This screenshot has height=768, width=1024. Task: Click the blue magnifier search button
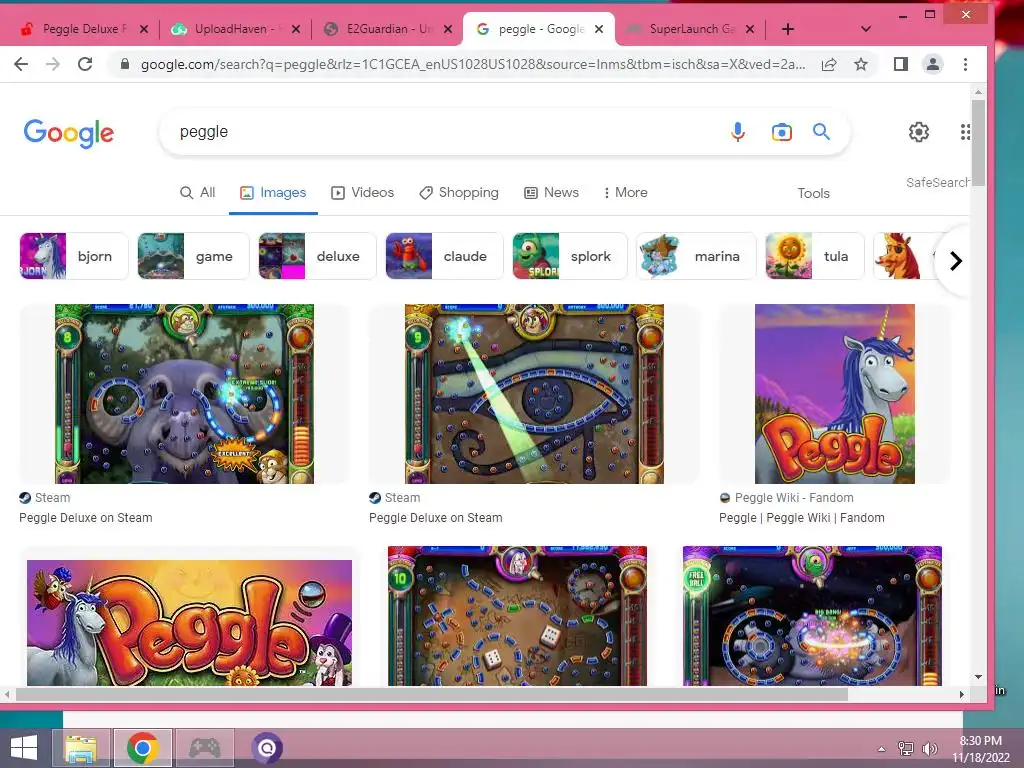(821, 132)
